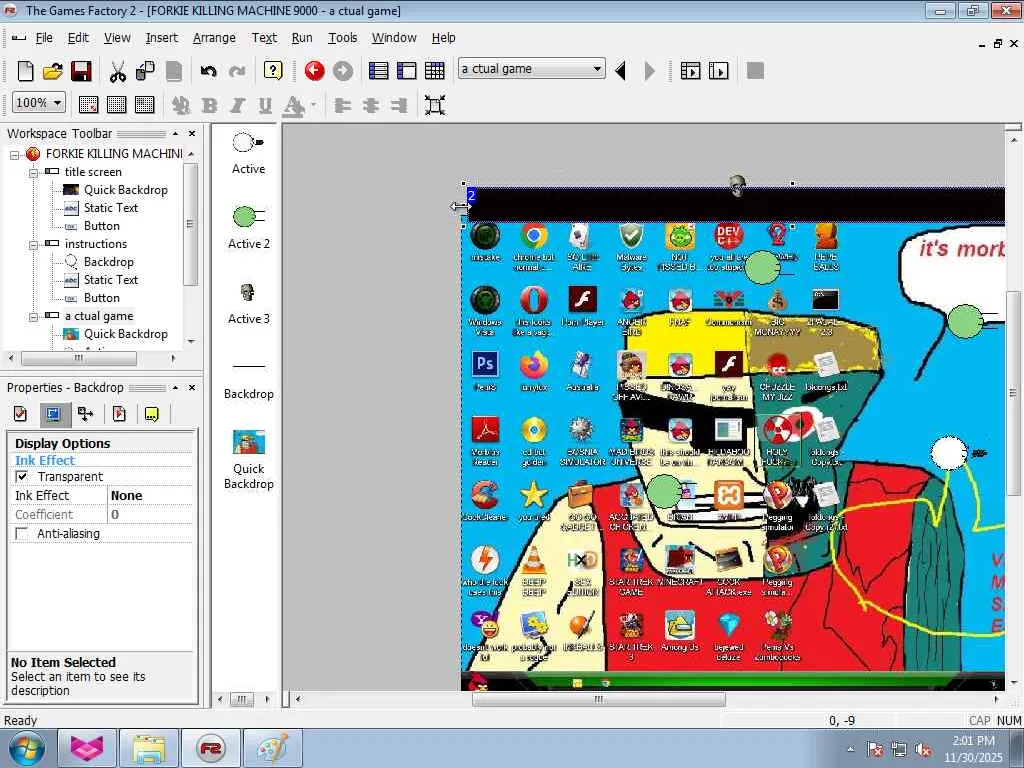Screen dimensions: 1024x768
Task: Click the Center Frame icon
Action: click(435, 104)
